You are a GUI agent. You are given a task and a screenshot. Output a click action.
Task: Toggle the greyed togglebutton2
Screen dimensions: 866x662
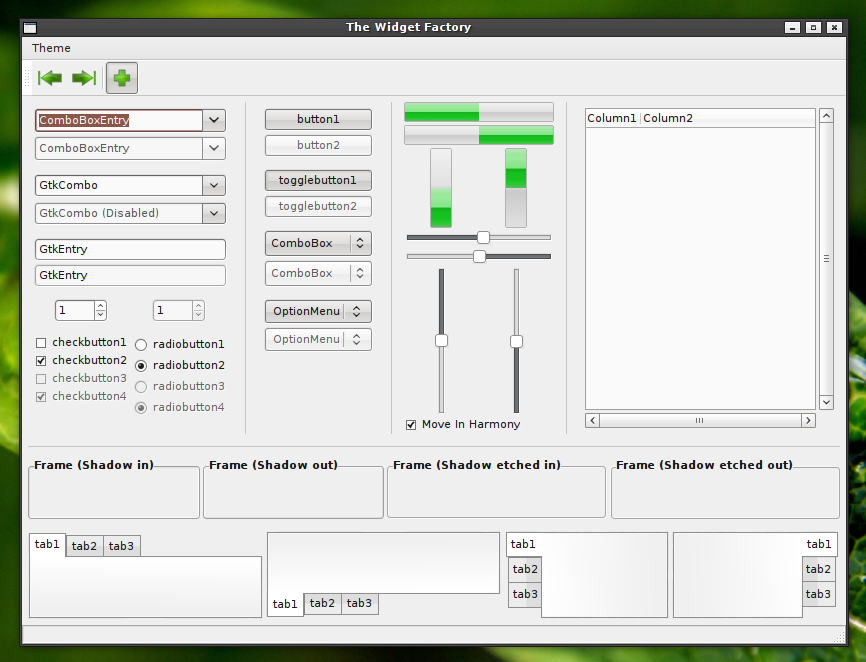point(318,206)
